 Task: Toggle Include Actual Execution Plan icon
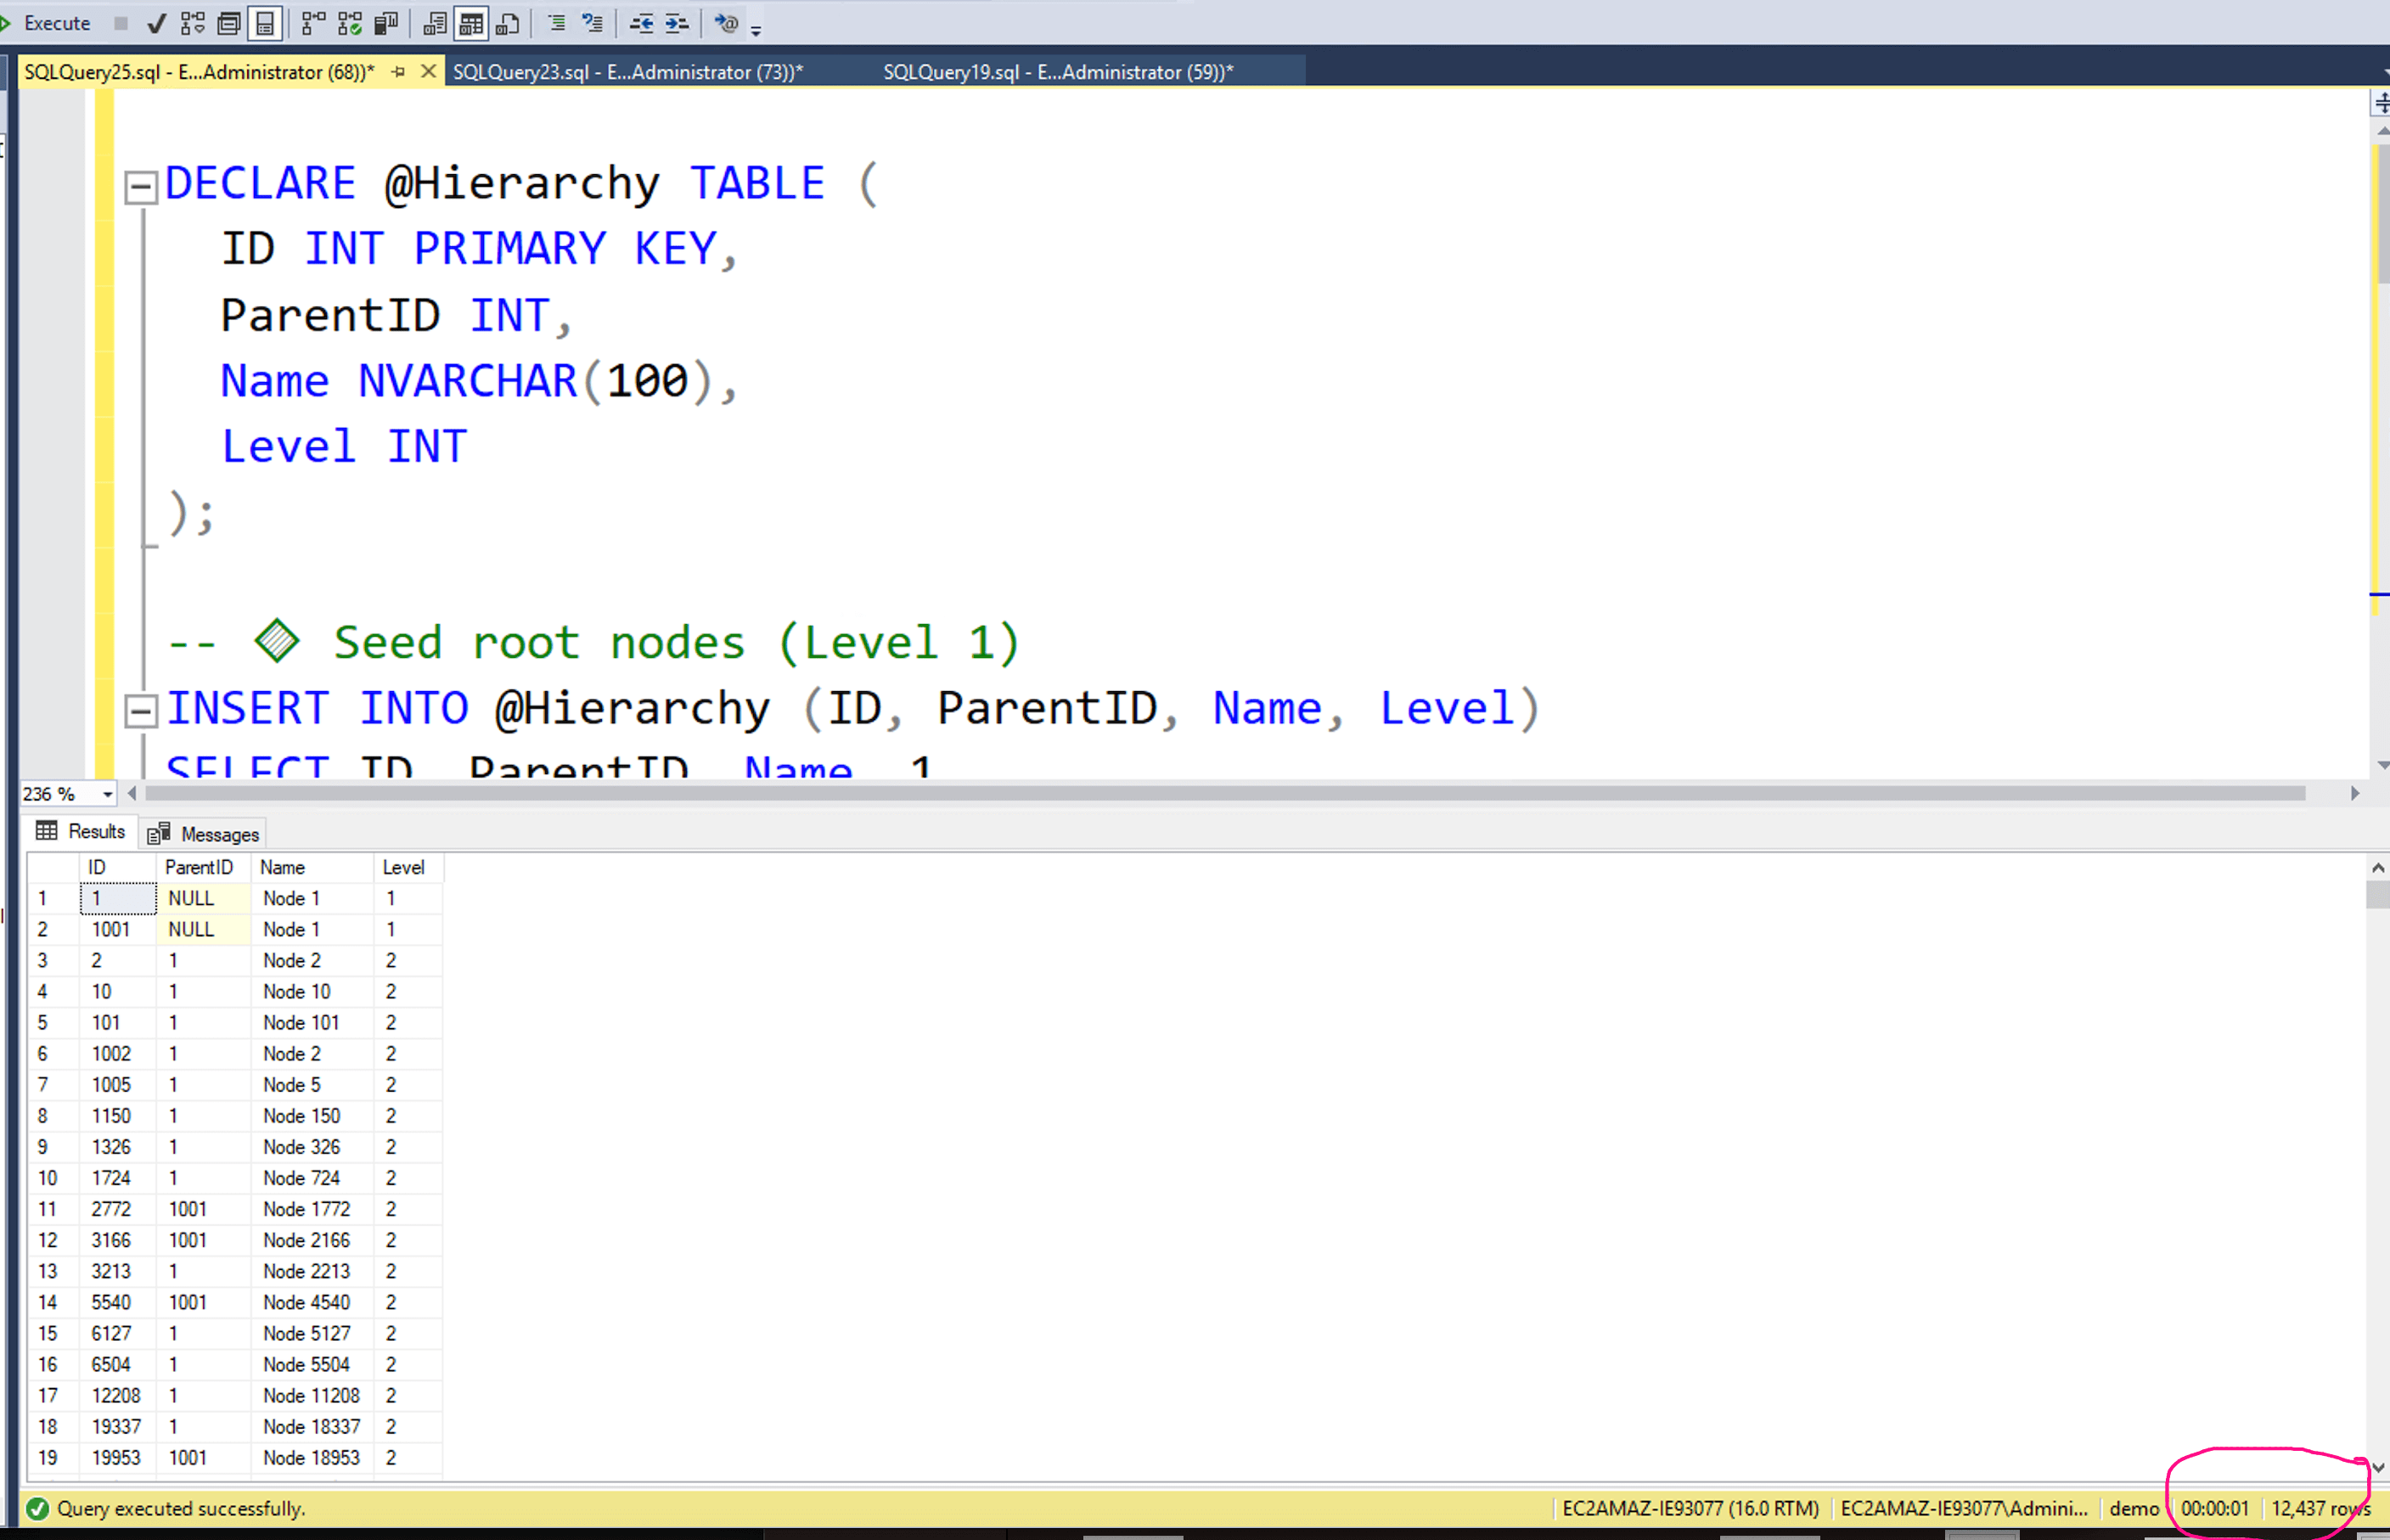pyautogui.click(x=313, y=23)
